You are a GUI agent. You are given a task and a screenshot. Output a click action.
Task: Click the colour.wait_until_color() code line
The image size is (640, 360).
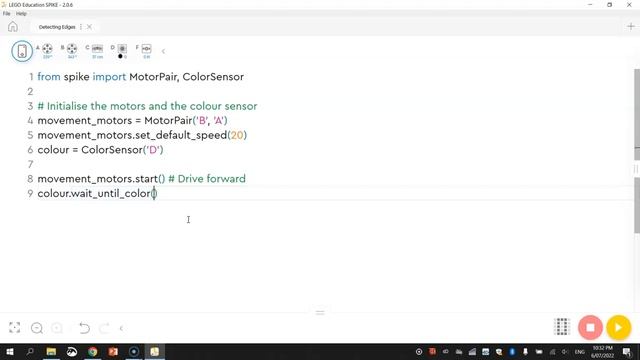pos(97,193)
